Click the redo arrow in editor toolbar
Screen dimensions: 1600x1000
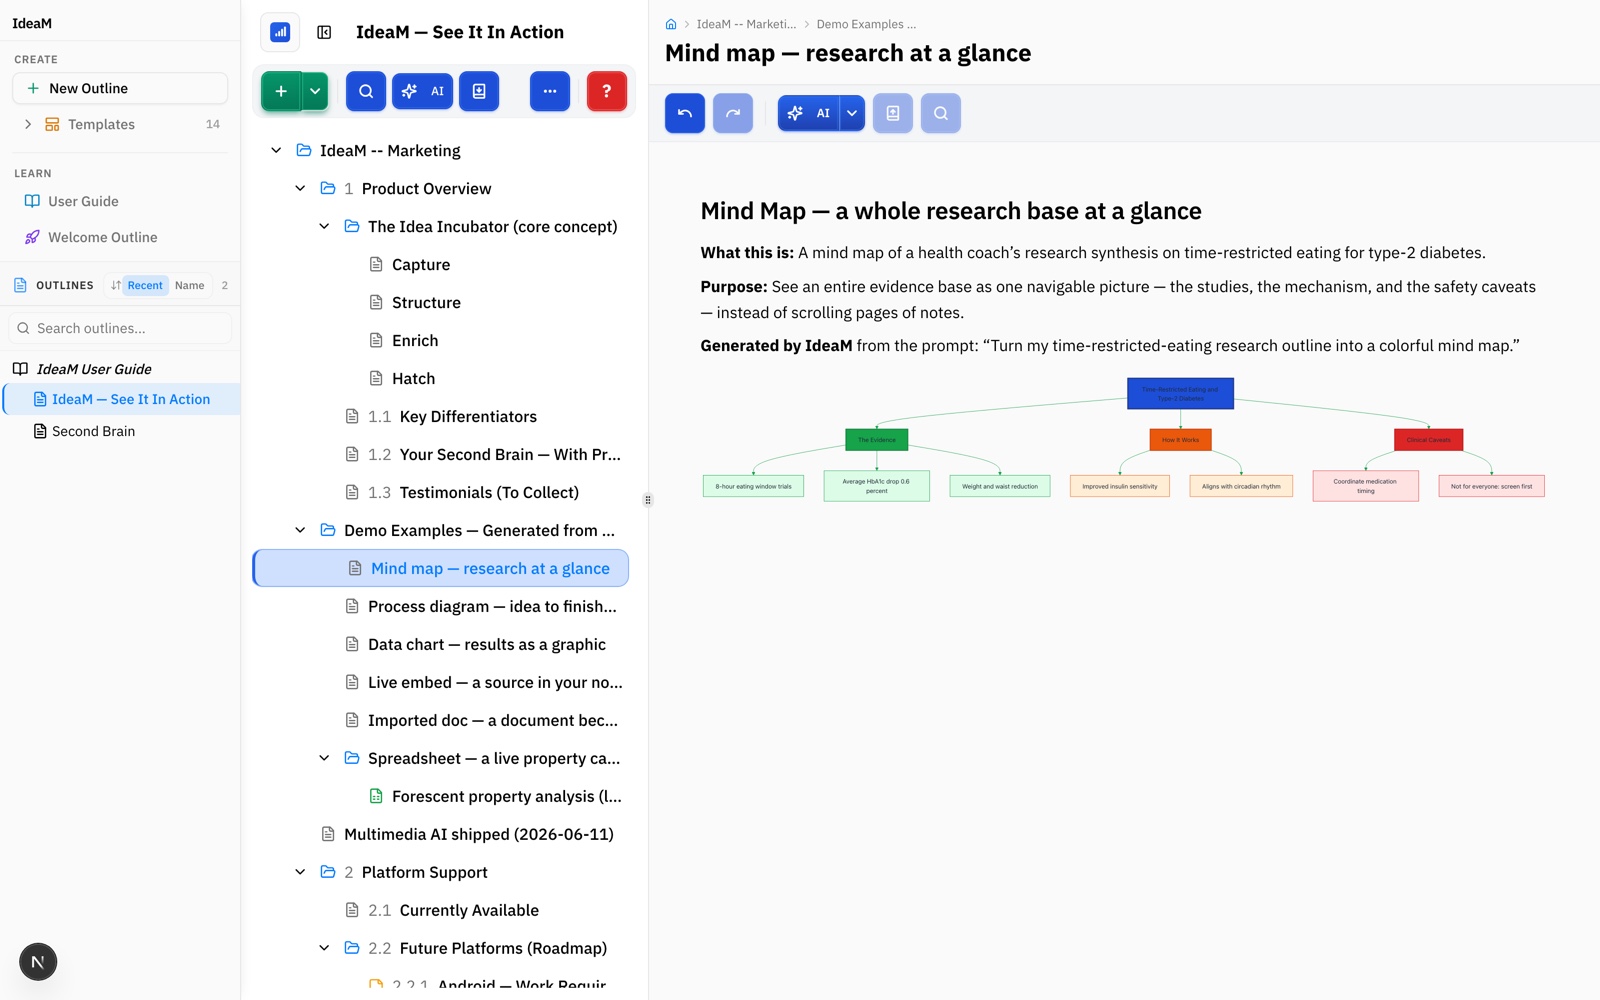[x=733, y=113]
